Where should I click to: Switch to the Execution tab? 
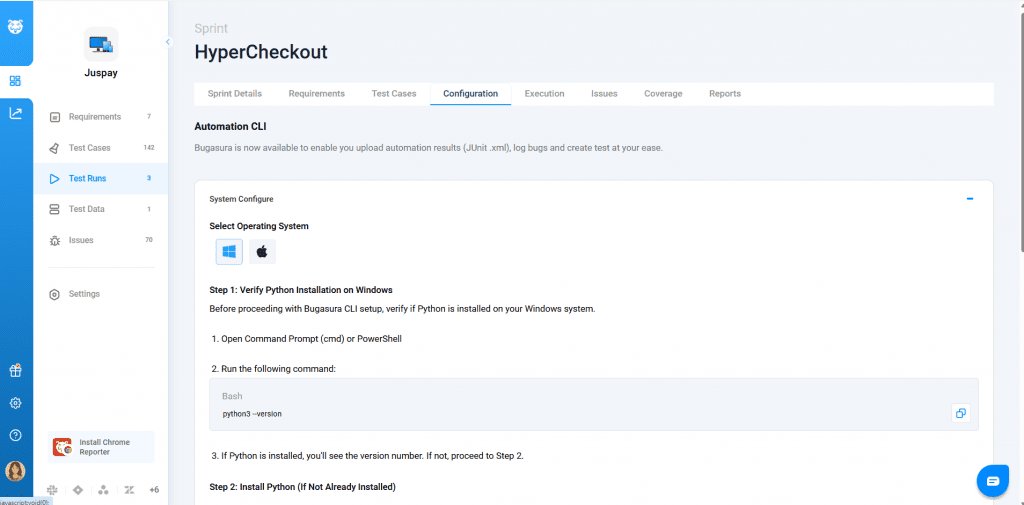545,93
